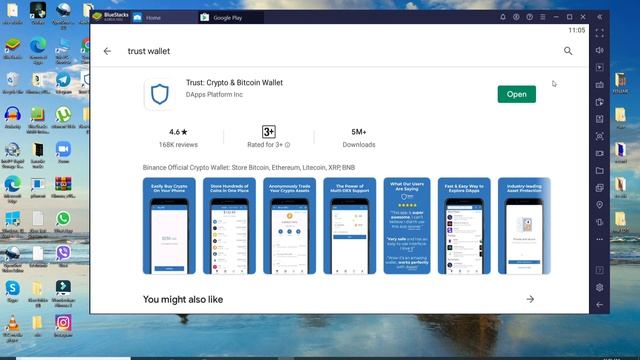Open the Fast & Easy Way to Explore DApps screenshot
Screen dimensions: 640x360
pyautogui.click(x=464, y=226)
